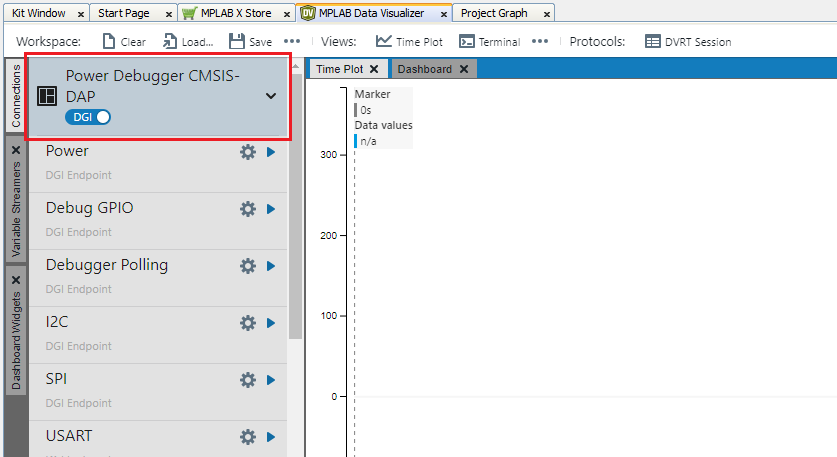Close the Dashboard view tab

click(x=464, y=69)
